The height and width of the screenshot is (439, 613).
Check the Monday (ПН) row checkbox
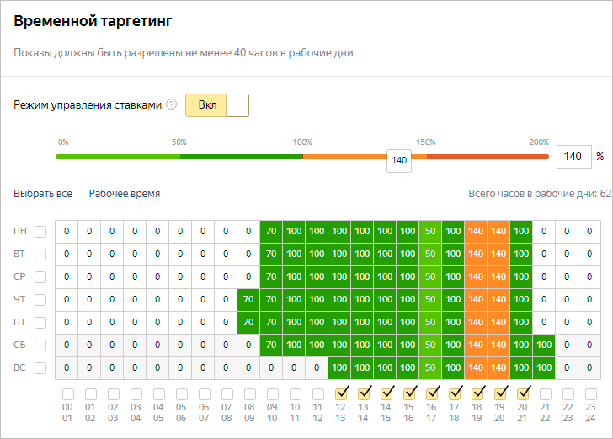[x=40, y=232]
